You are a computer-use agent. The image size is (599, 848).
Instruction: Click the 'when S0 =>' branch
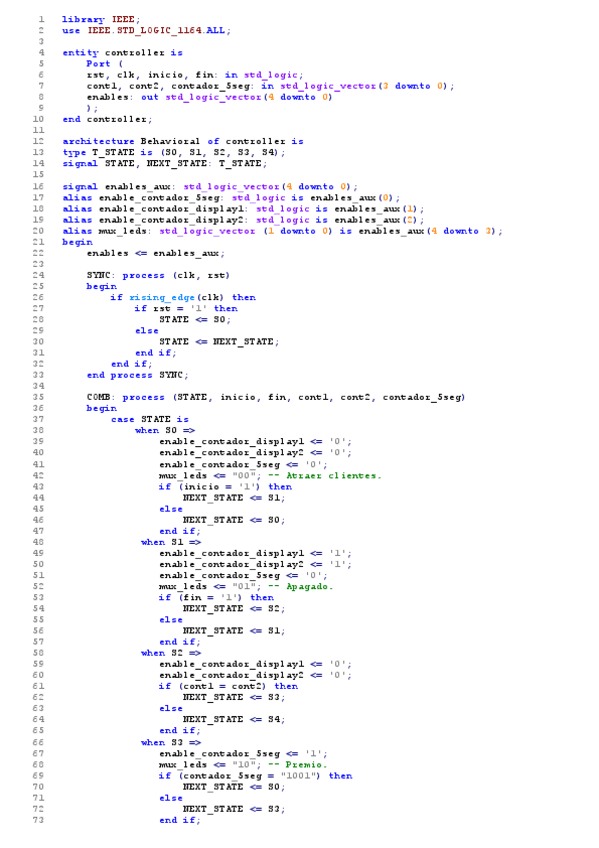tap(165, 431)
